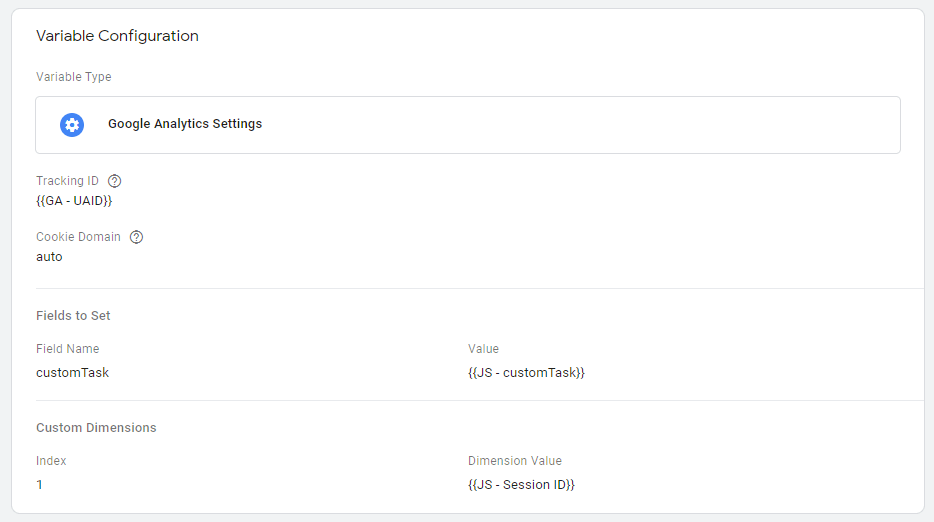Expand the Custom Dimensions section
The width and height of the screenshot is (934, 522).
[x=96, y=428]
